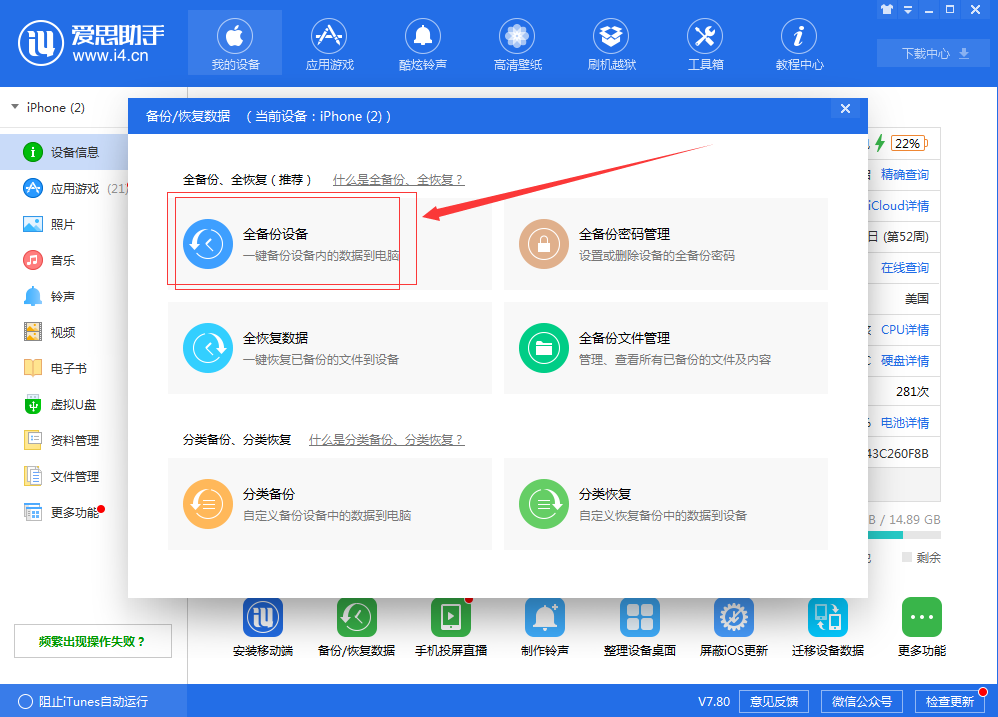998x717 pixels.
Task: View 硬盘详情 link
Action: [x=904, y=361]
